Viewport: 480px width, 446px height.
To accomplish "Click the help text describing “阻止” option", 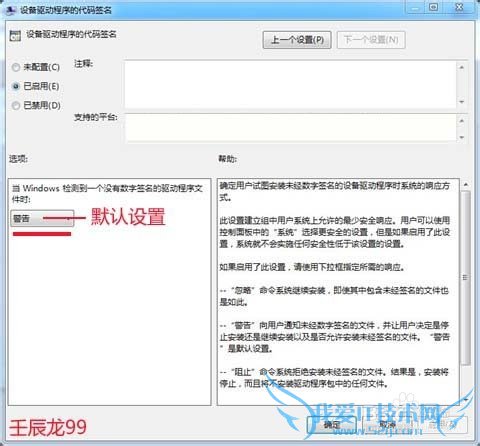I will click(x=334, y=377).
